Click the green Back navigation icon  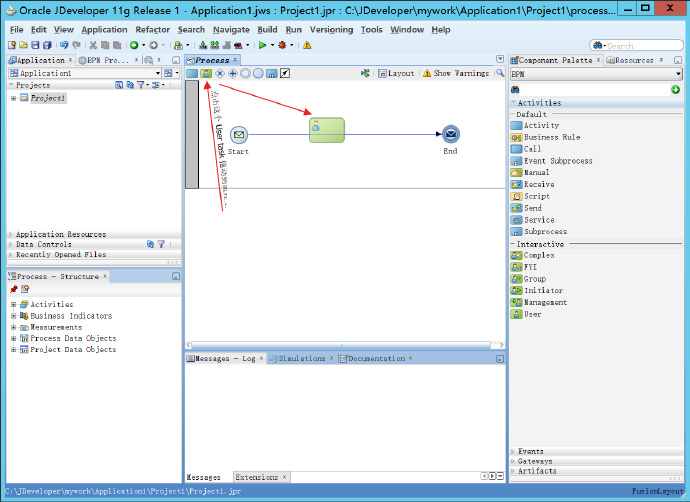click(x=134, y=45)
